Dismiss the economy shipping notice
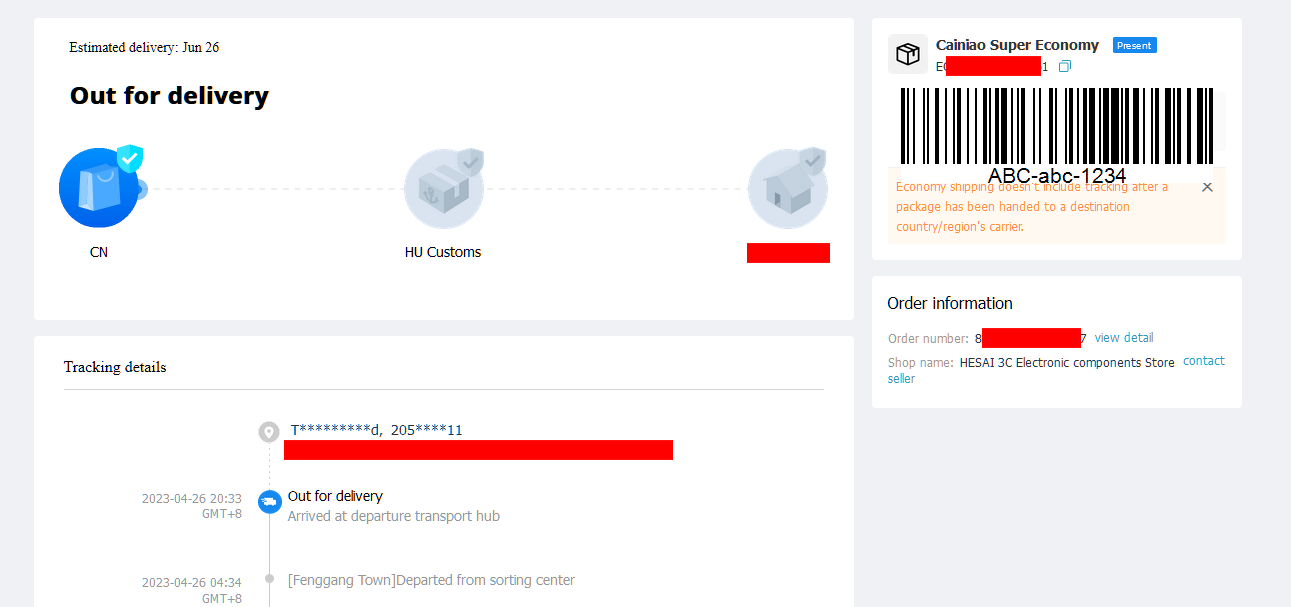 click(x=1207, y=187)
